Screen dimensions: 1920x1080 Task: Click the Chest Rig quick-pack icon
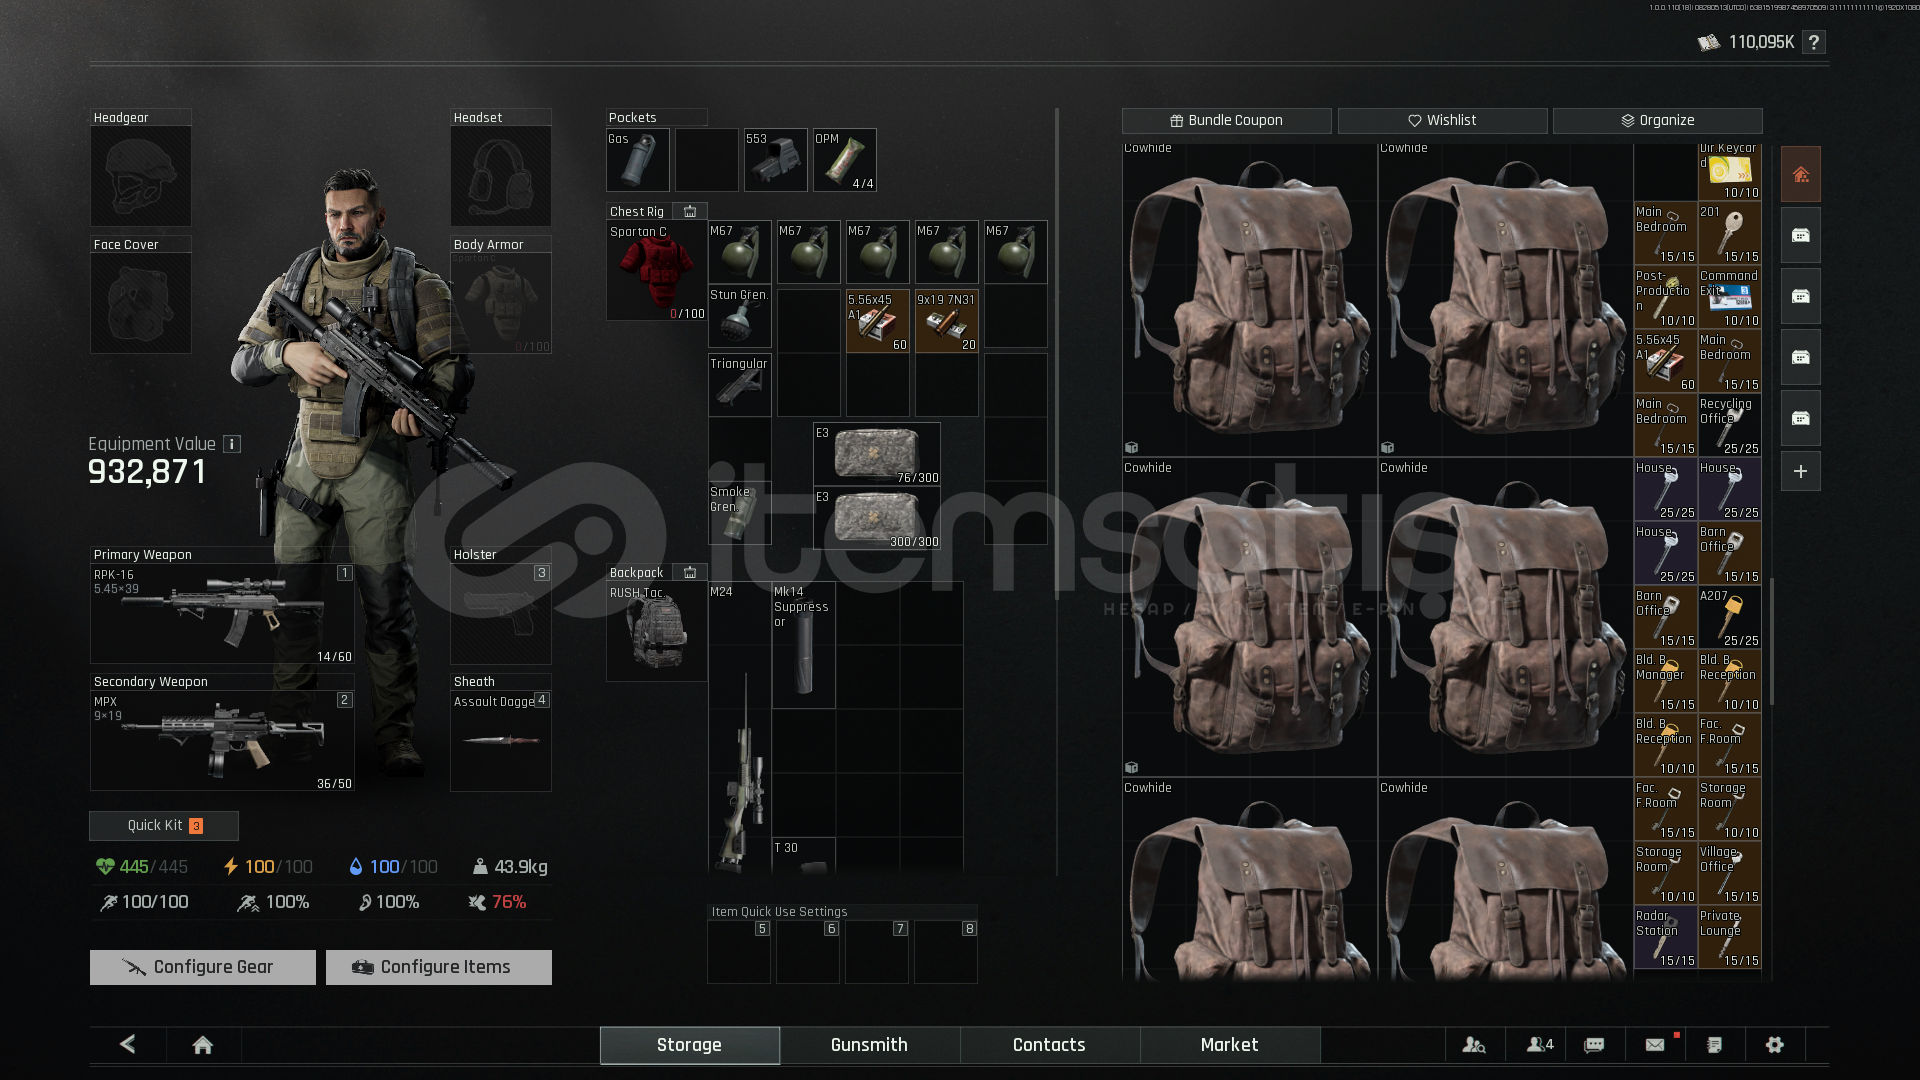click(690, 211)
